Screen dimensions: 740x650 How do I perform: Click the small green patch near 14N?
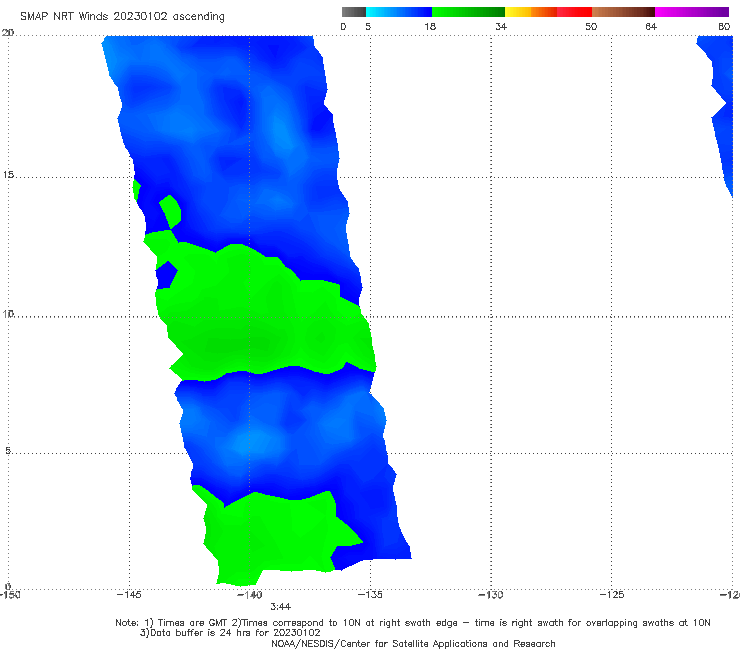(170, 211)
